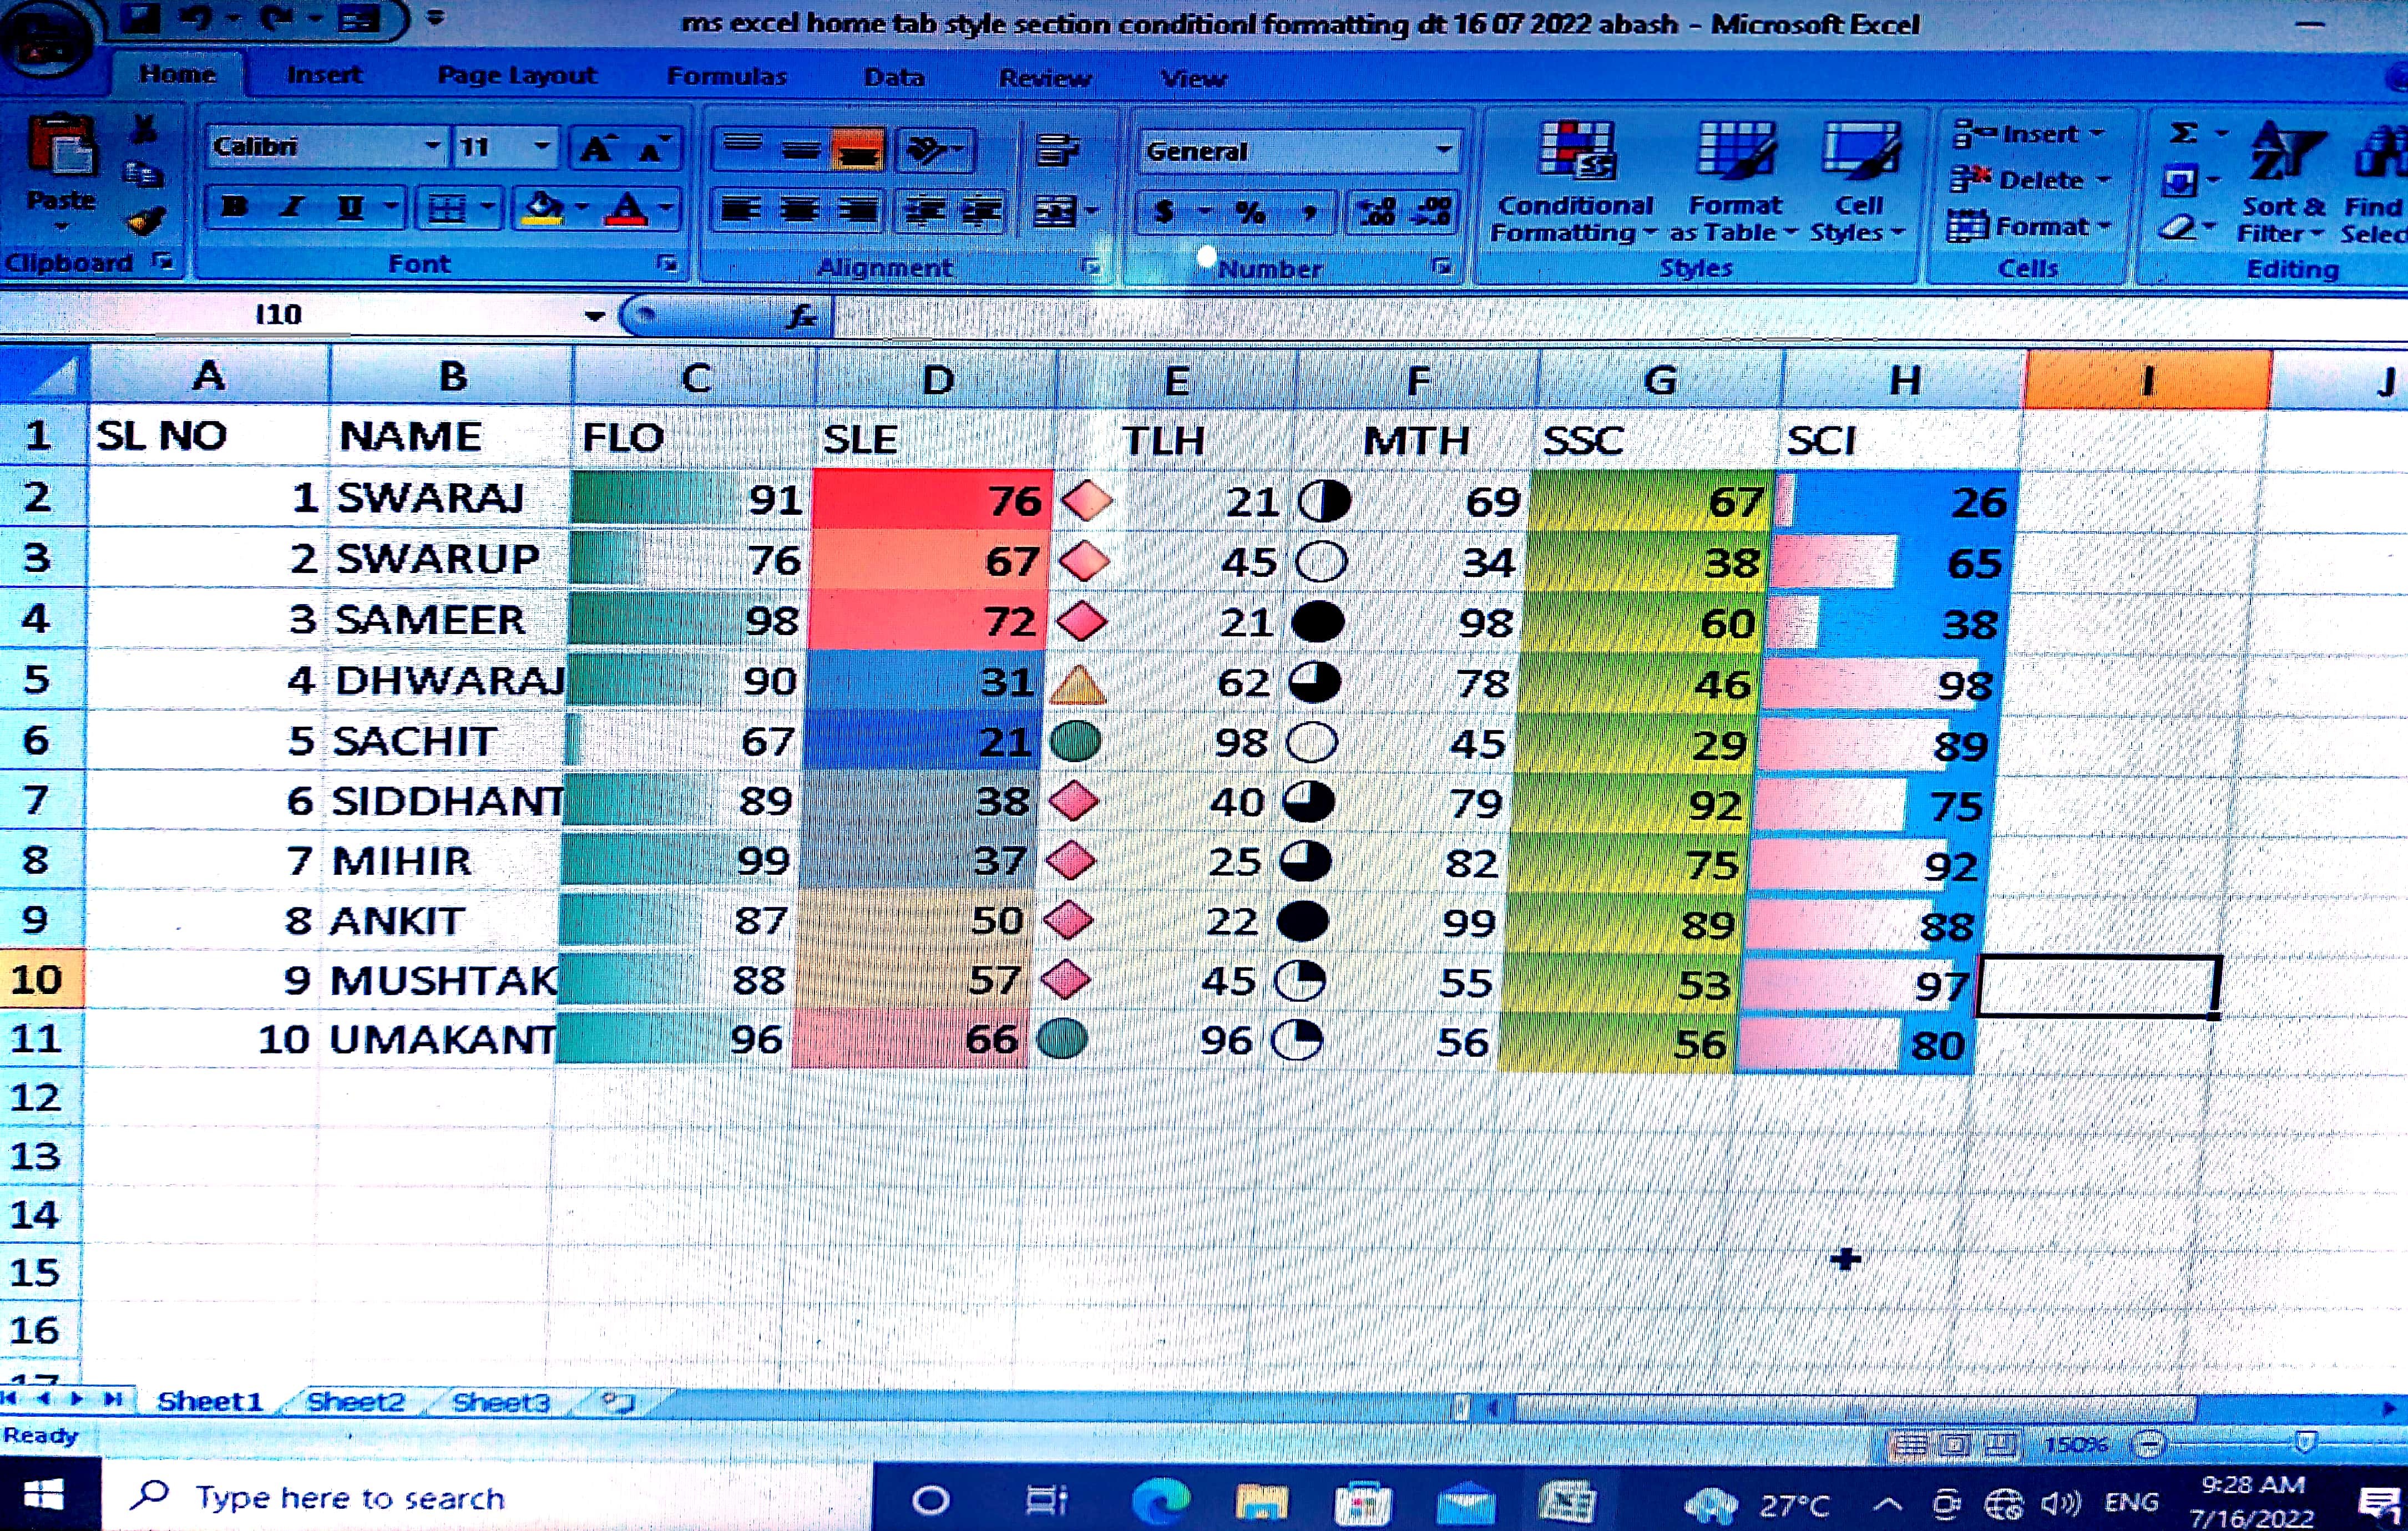Open the Sheet2 worksheet tab
Screen dimensions: 2408x1531
click(355, 1402)
